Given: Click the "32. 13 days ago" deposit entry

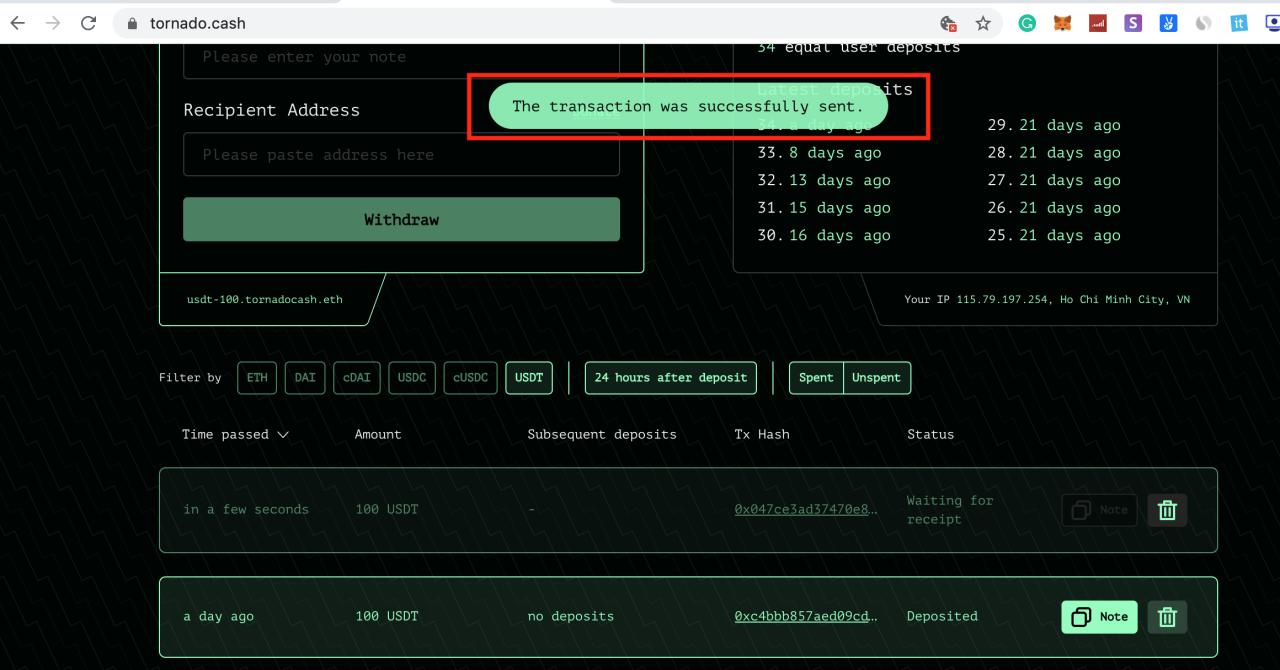Looking at the screenshot, I should coord(823,180).
